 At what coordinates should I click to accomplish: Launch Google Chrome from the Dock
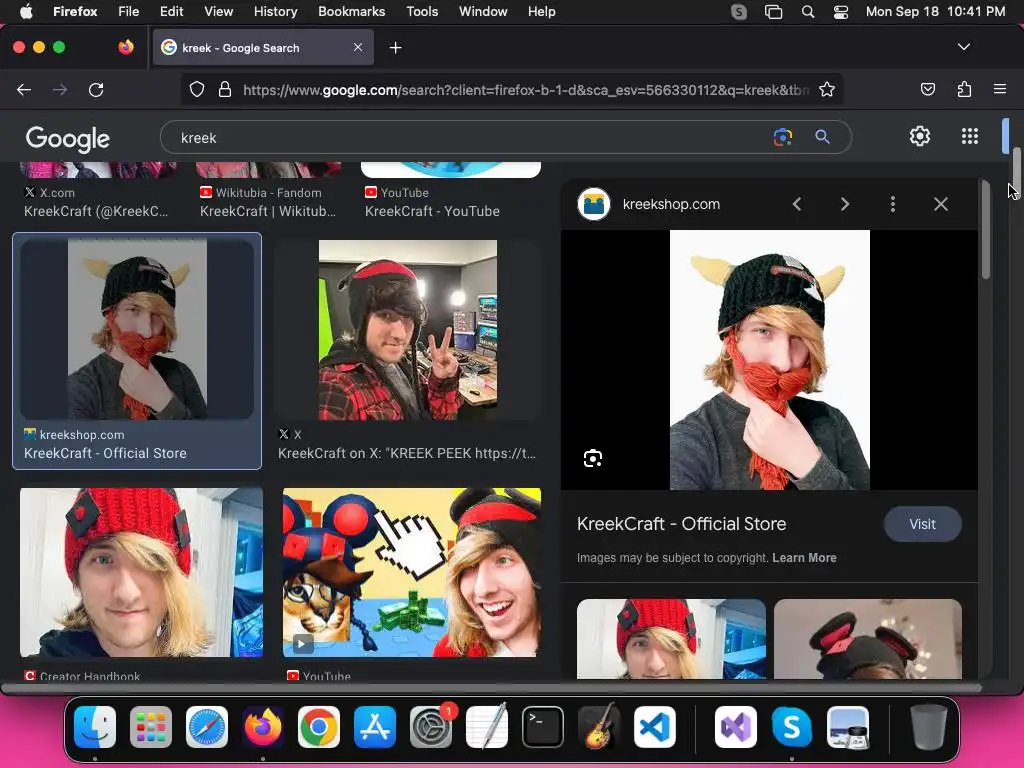(x=319, y=726)
